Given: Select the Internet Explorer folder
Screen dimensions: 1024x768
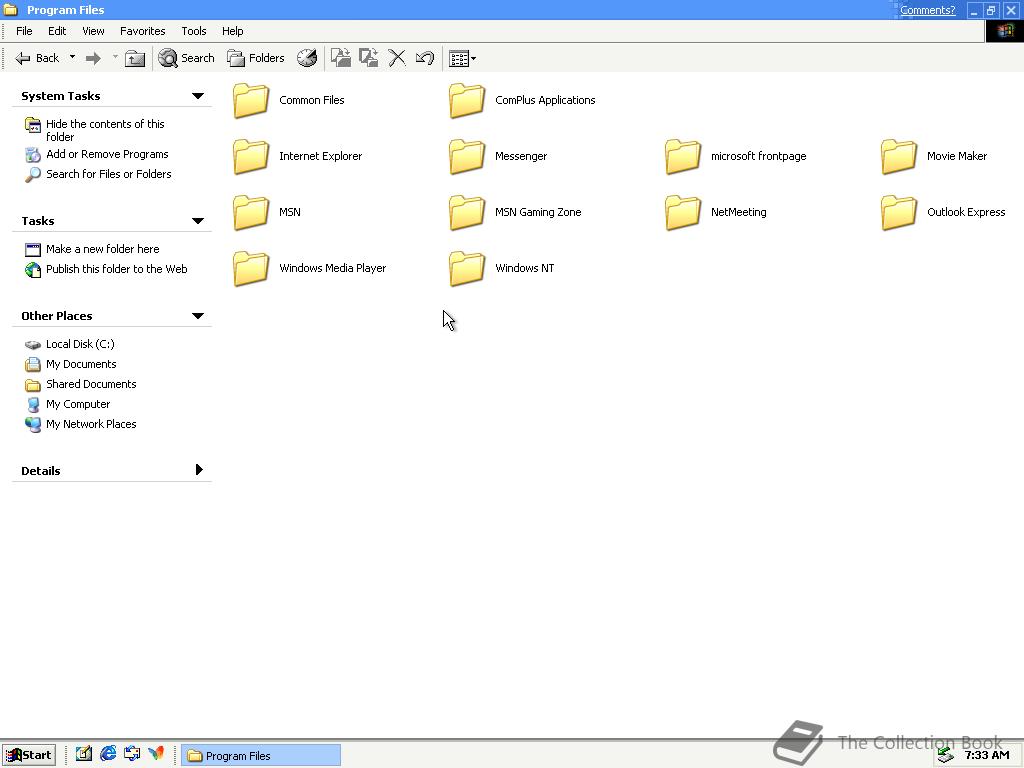Looking at the screenshot, I should pos(298,157).
